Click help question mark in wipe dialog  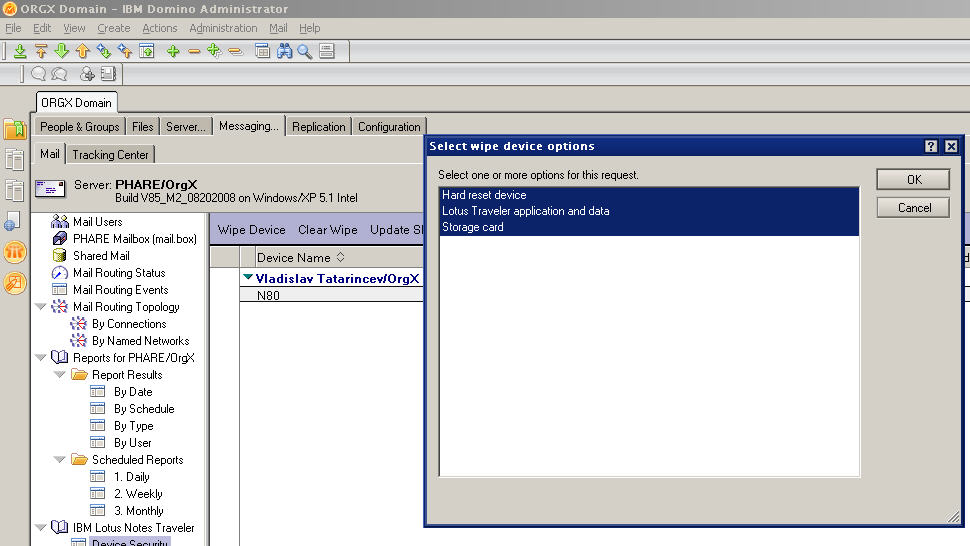(x=931, y=146)
